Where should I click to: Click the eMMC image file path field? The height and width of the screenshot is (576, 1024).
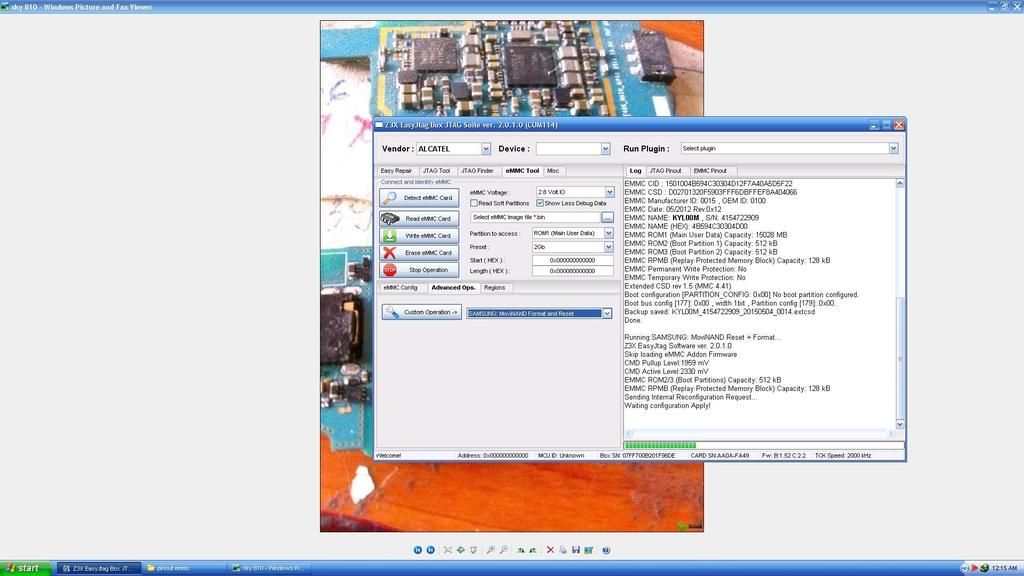535,217
